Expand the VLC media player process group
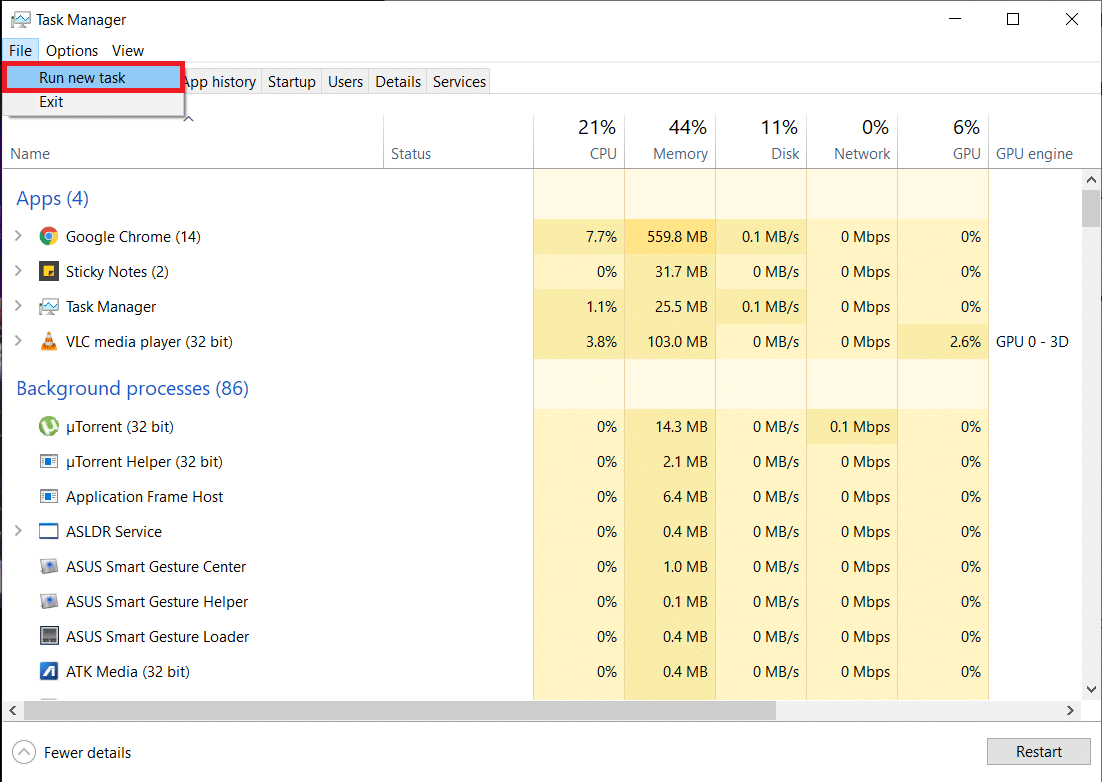The image size is (1102, 782). click(18, 341)
